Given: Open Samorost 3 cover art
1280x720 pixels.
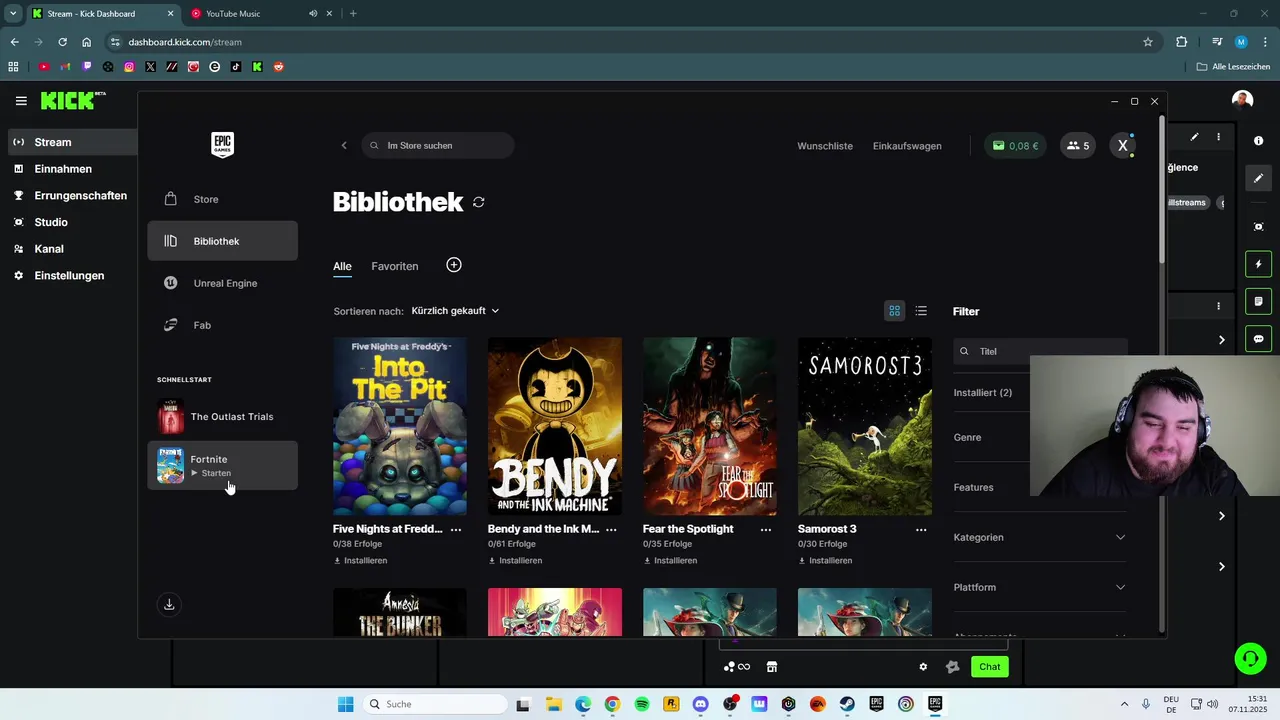Looking at the screenshot, I should [x=865, y=427].
